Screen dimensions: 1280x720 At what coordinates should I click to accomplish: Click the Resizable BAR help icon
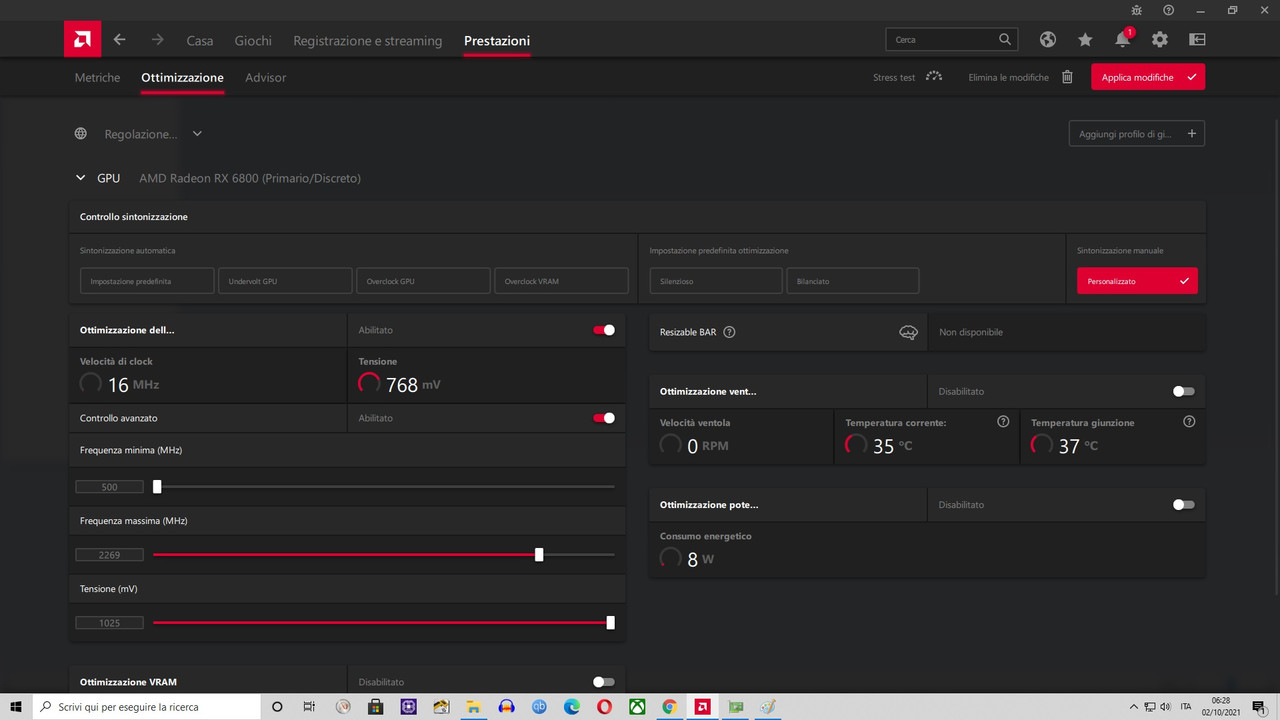pos(729,332)
